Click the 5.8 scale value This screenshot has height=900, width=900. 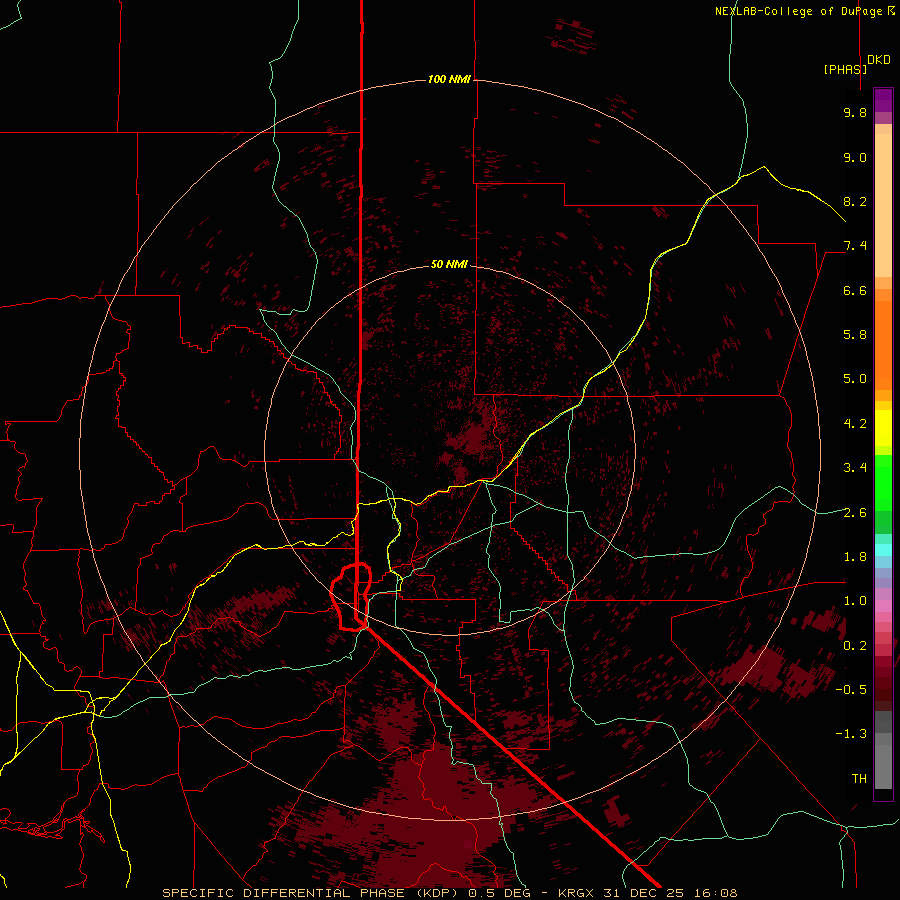855,335
